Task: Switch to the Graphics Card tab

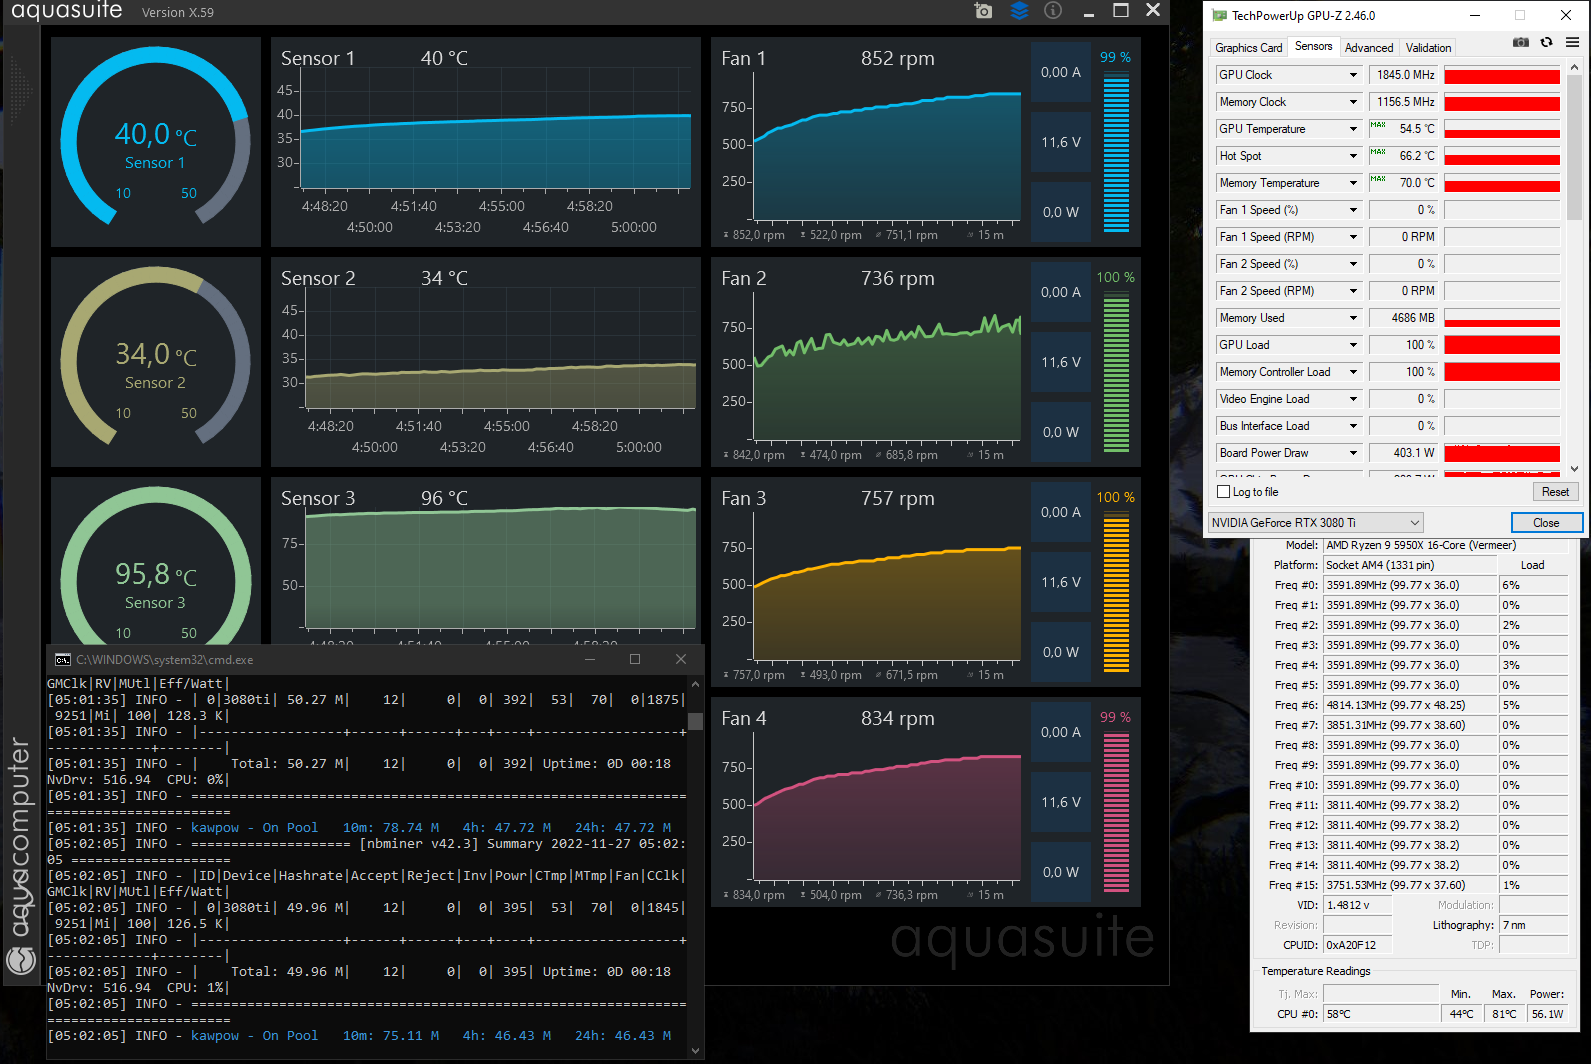Action: click(1248, 48)
